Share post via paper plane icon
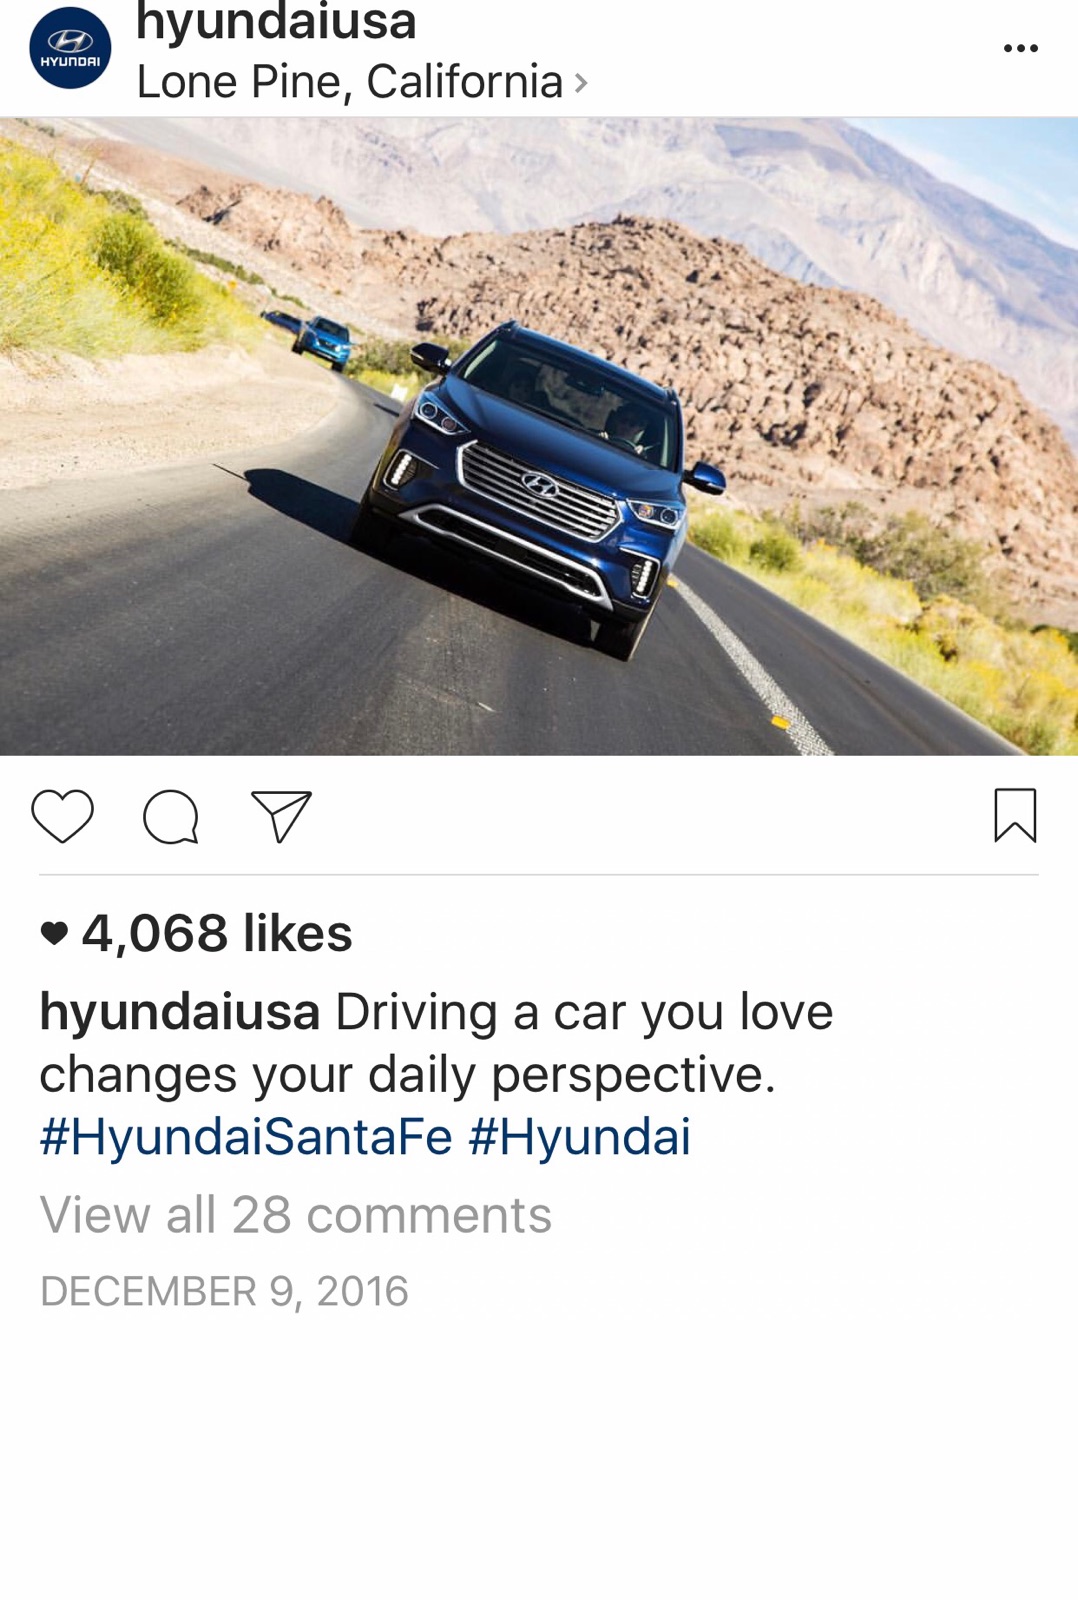The image size is (1078, 1600). [281, 816]
